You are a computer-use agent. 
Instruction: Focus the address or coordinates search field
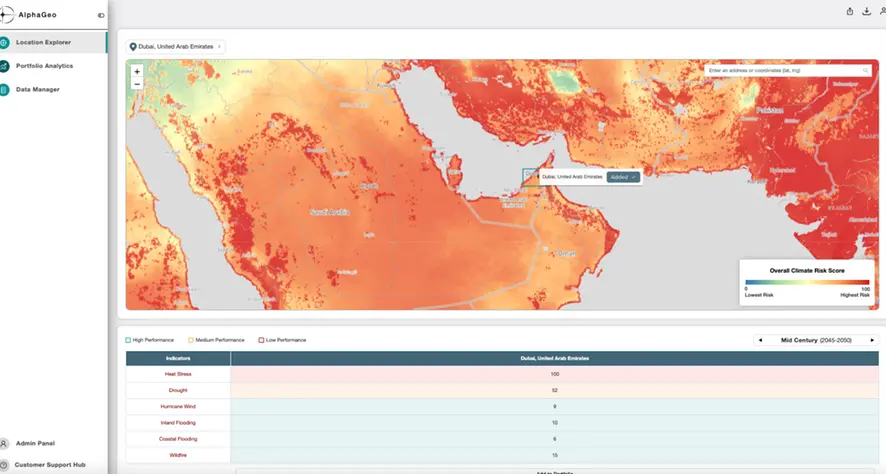(788, 71)
